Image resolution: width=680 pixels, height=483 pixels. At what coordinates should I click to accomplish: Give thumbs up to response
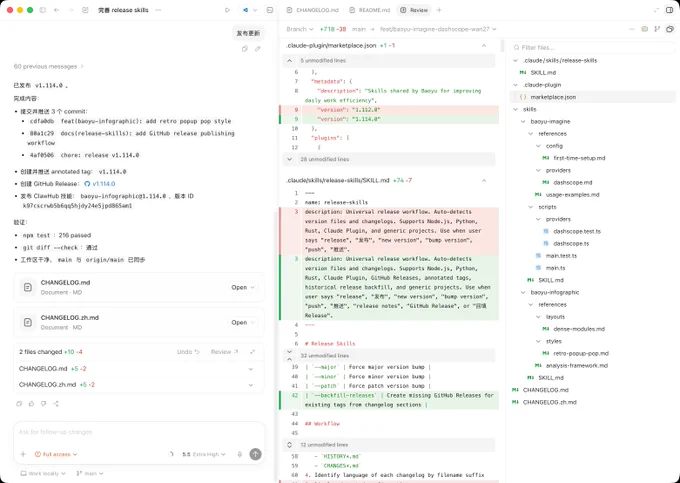[x=31, y=404]
